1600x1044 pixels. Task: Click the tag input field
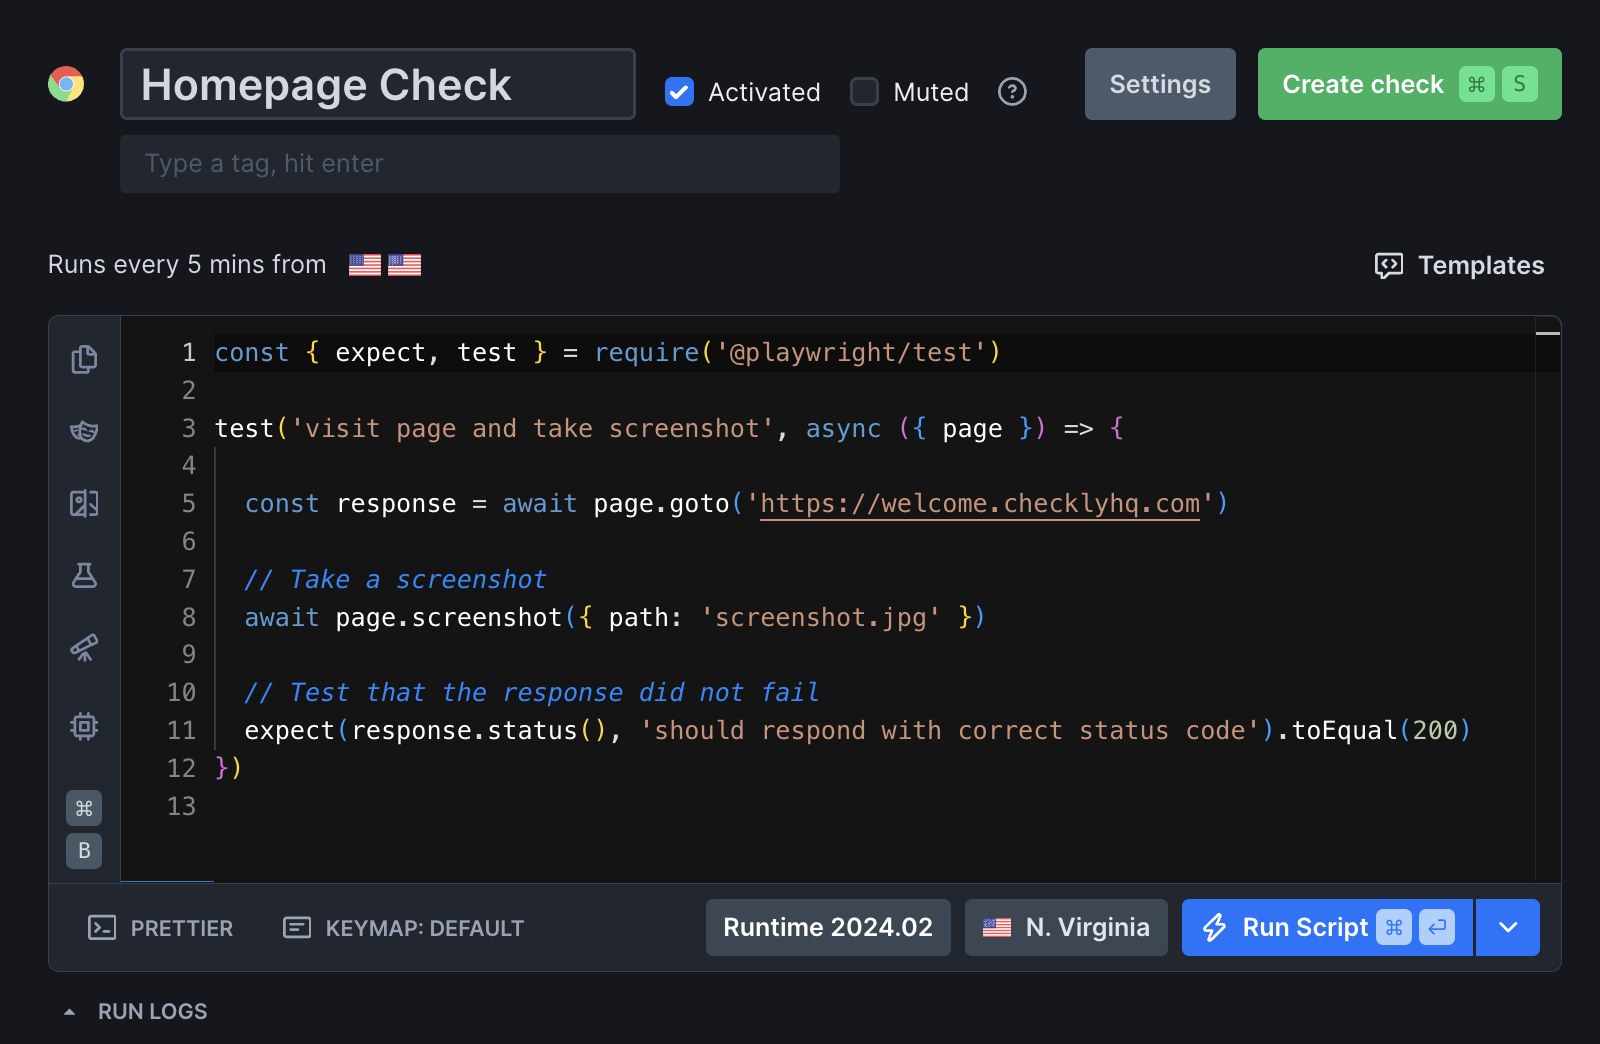coord(480,163)
